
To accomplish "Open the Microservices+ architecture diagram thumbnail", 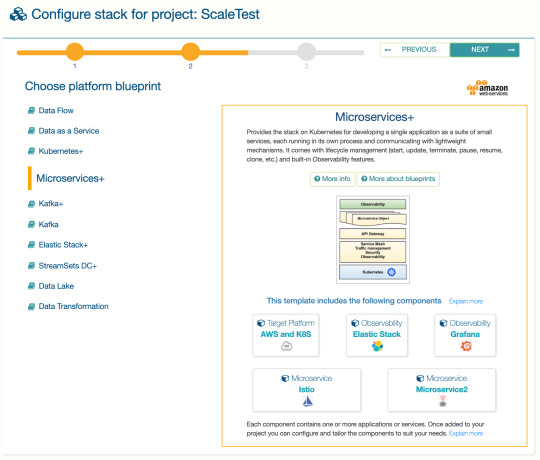I will tap(373, 240).
